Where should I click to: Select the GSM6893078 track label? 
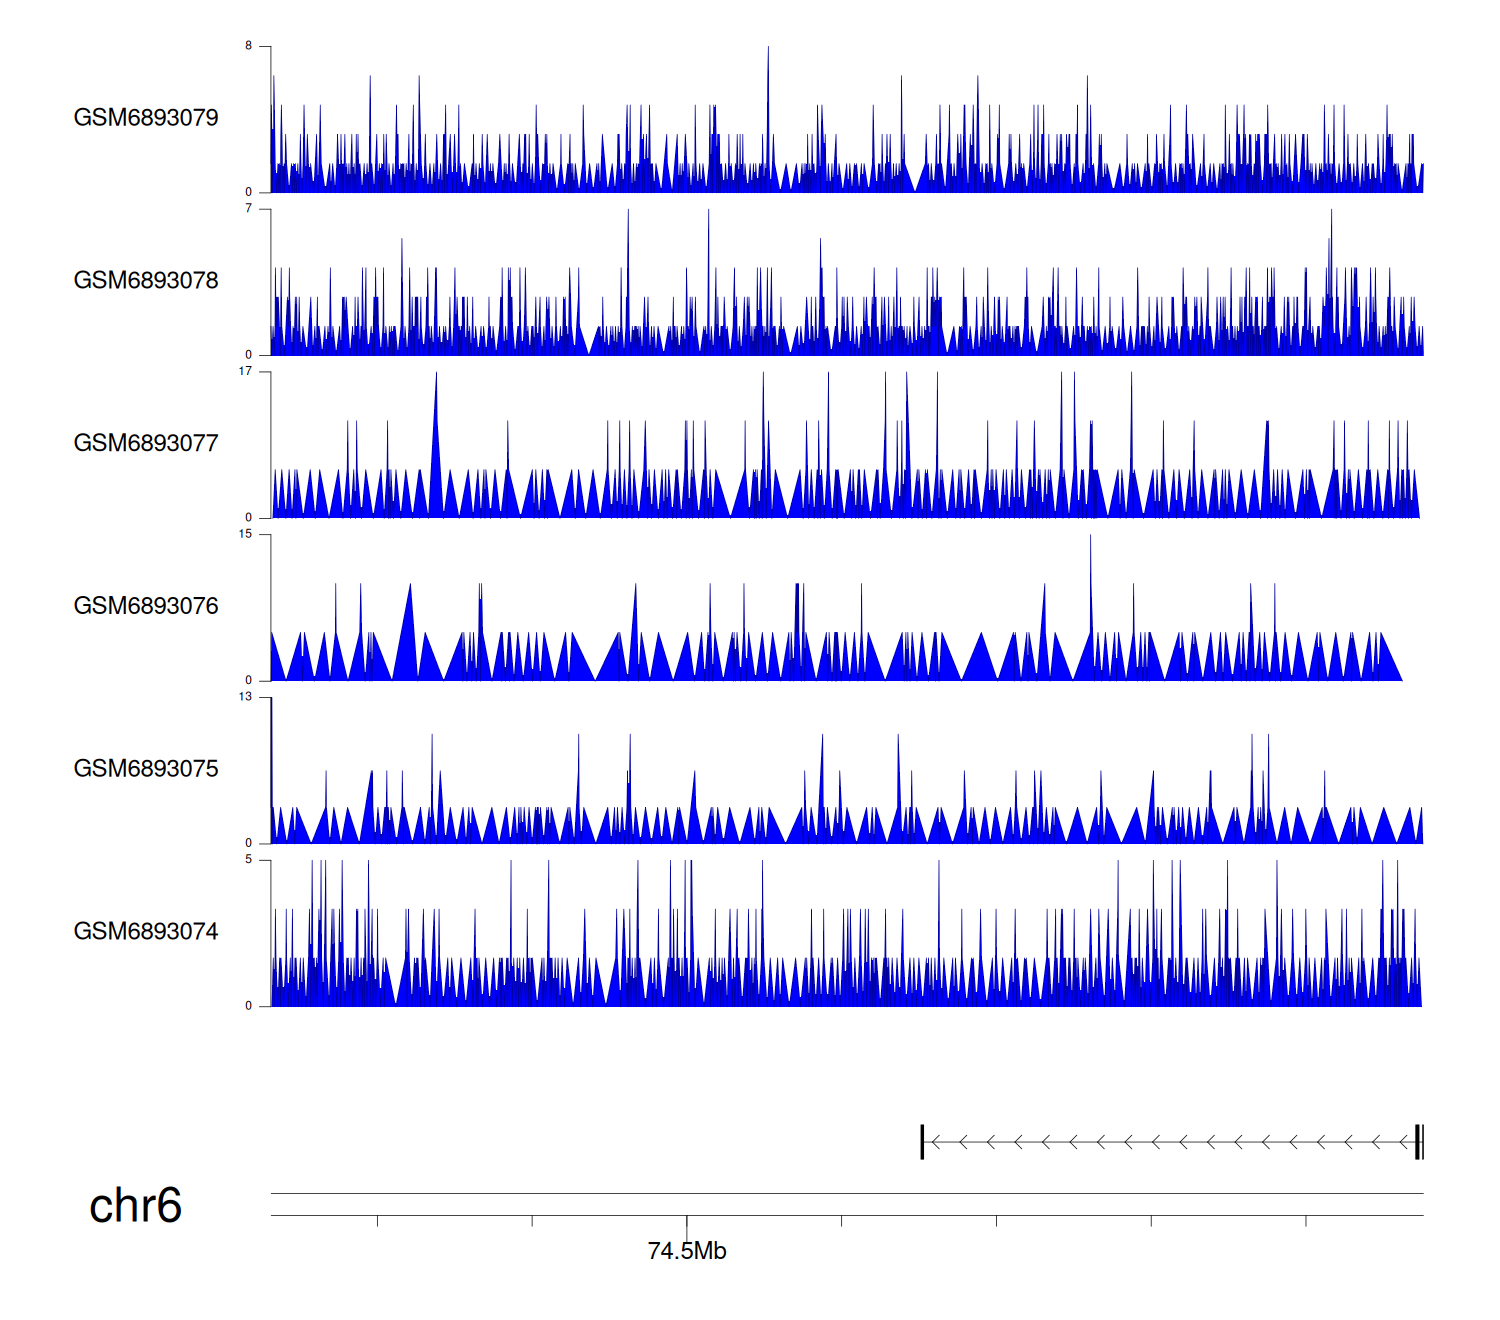[146, 281]
